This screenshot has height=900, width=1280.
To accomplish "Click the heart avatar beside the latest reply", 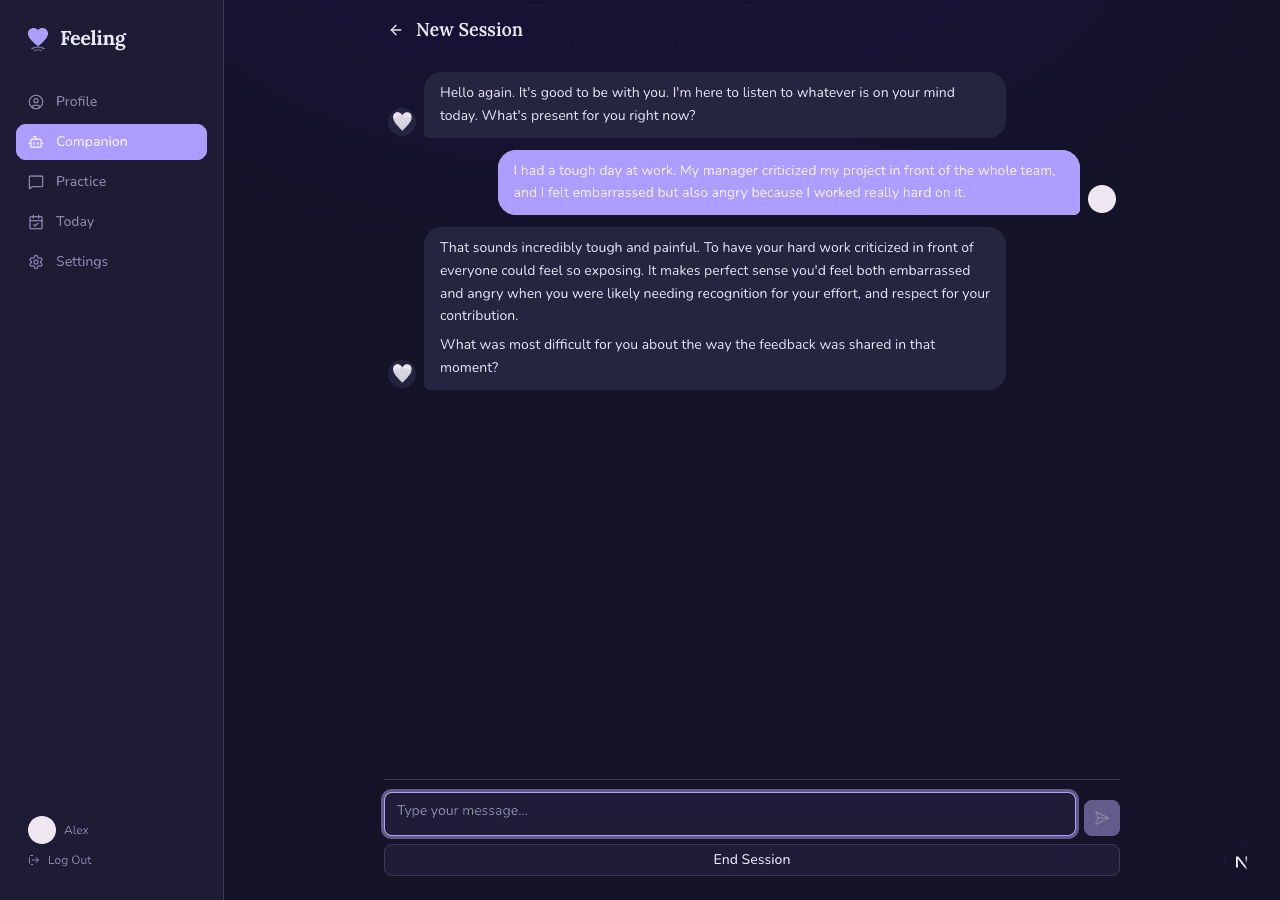I will pos(402,373).
